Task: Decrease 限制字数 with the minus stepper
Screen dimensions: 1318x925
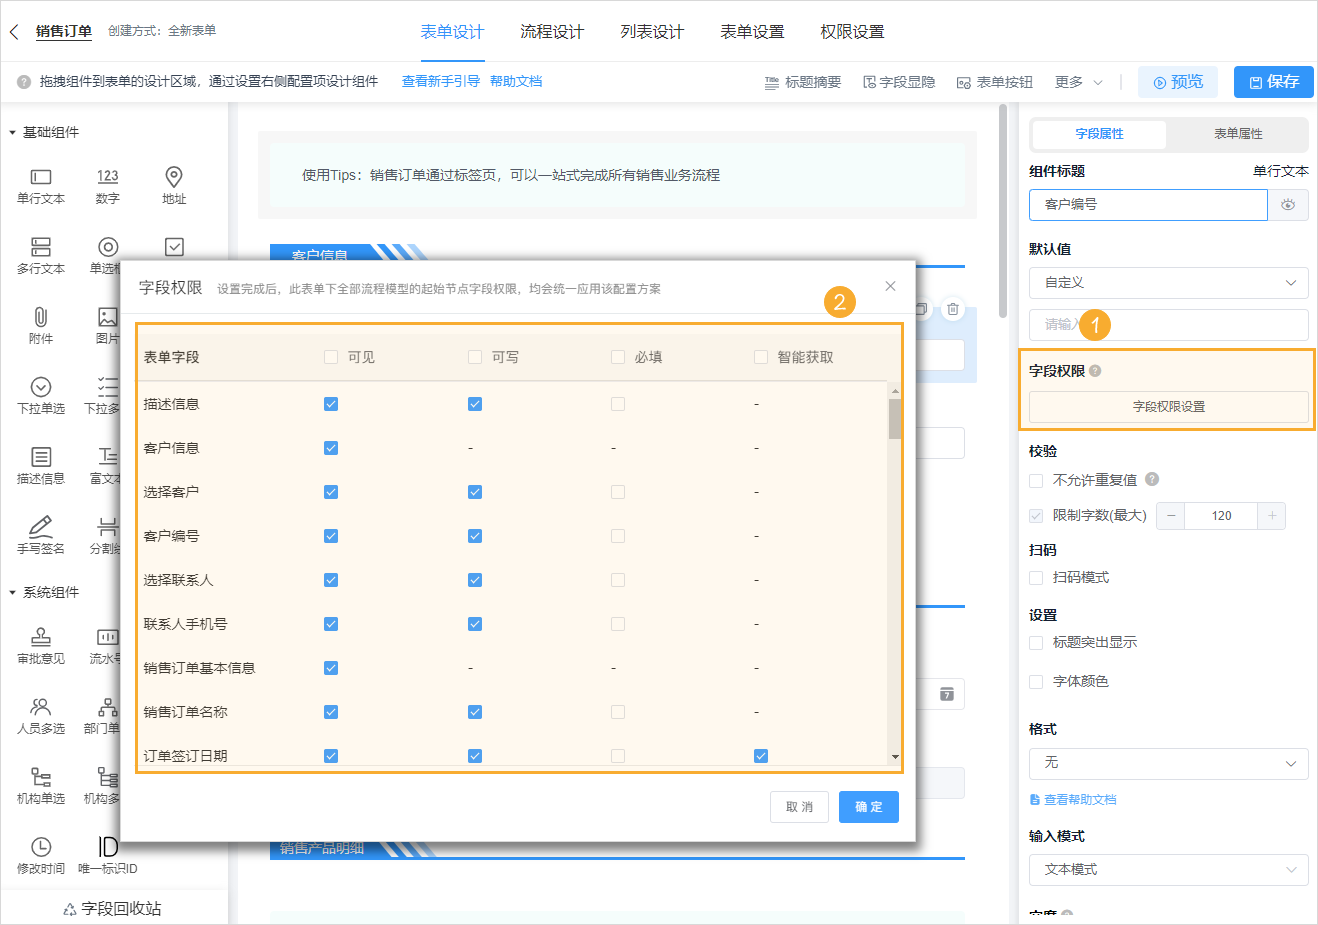Action: [1171, 516]
